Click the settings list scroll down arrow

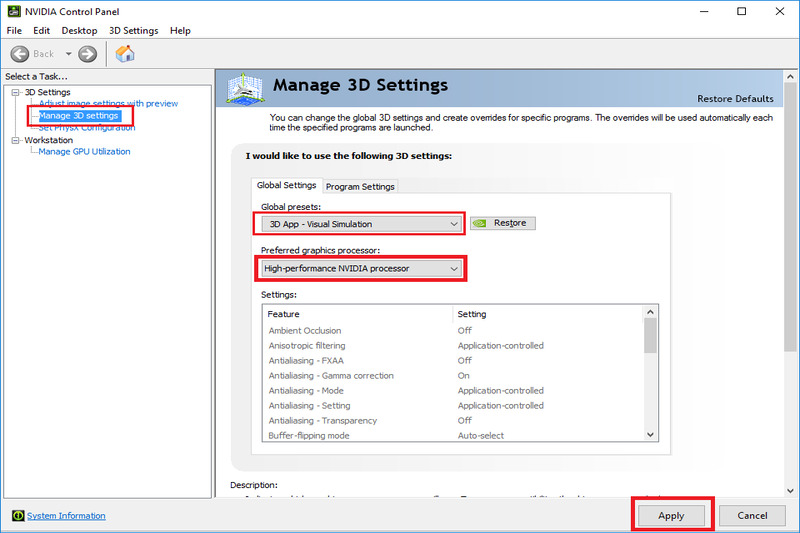[650, 435]
